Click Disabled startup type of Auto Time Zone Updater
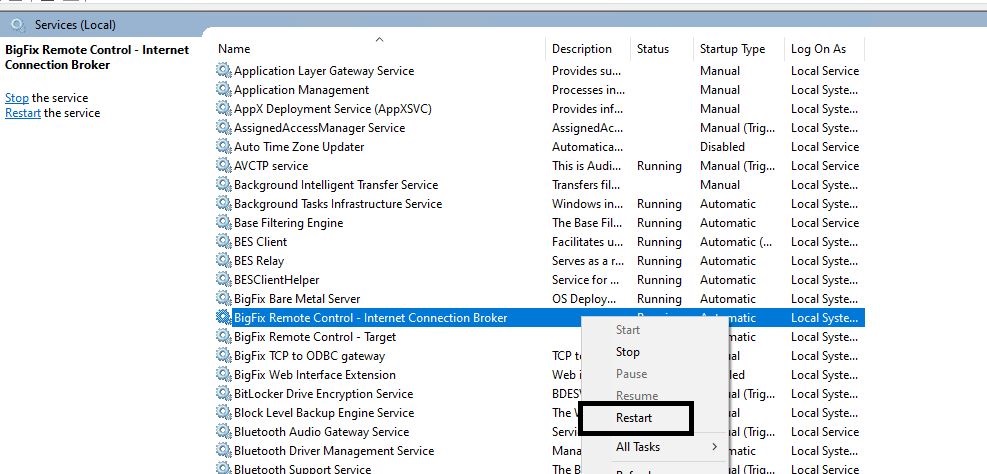This screenshot has width=987, height=474. tap(722, 146)
